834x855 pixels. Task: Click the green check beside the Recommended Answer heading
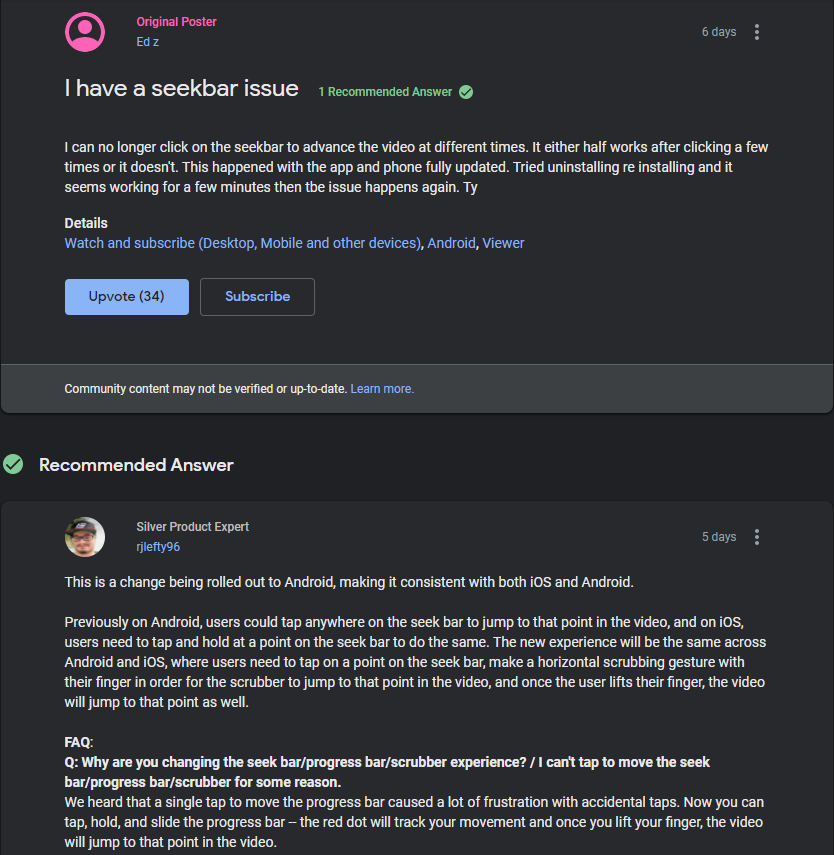[x=13, y=464]
